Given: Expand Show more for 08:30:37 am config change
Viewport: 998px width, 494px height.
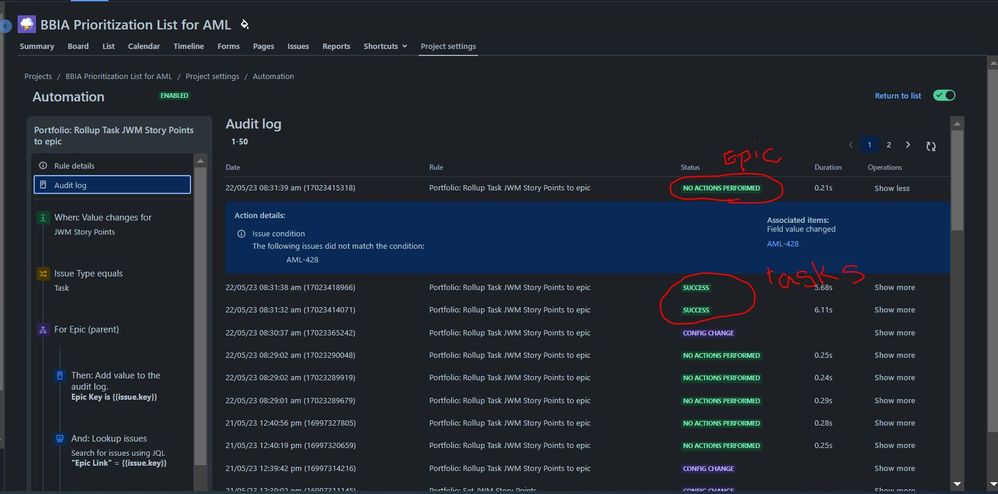Looking at the screenshot, I should pos(894,333).
